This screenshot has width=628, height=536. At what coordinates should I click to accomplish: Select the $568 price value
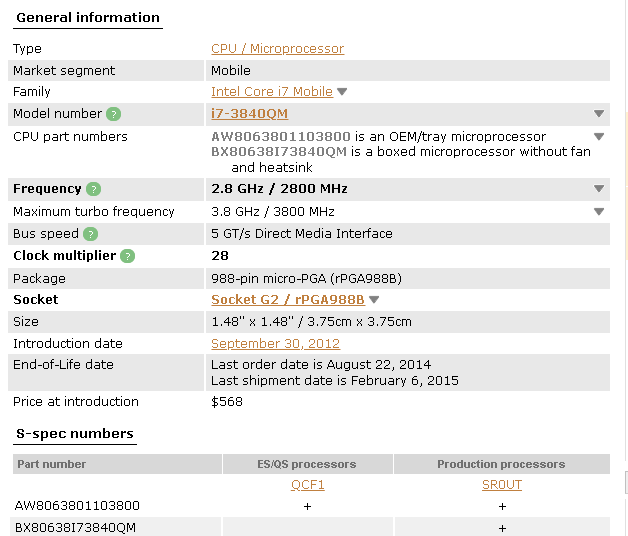click(227, 402)
